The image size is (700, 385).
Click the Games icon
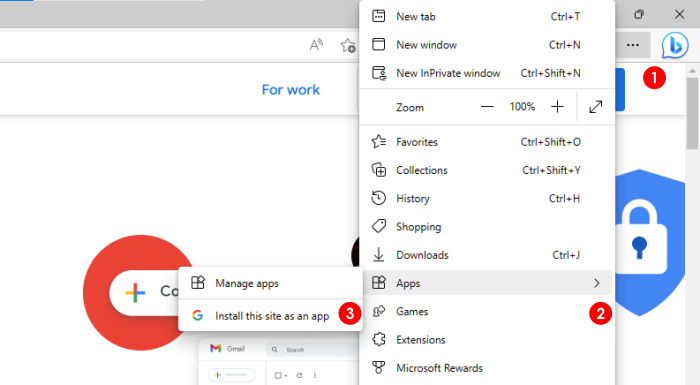[379, 311]
